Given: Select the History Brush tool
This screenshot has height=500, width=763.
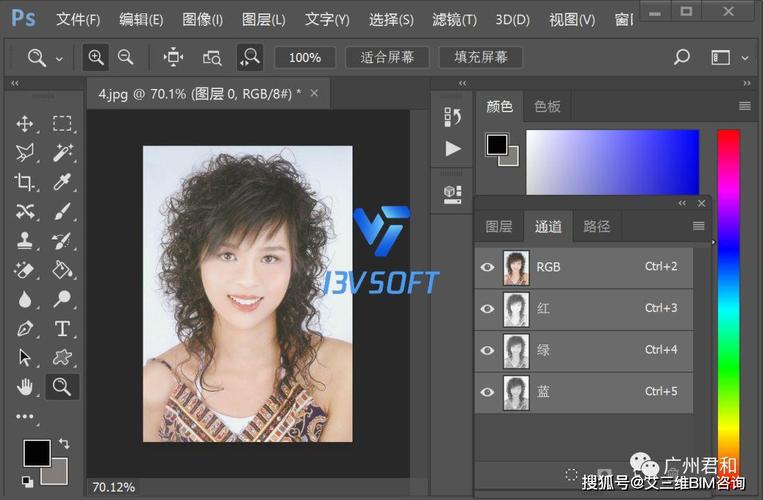Looking at the screenshot, I should (x=62, y=241).
